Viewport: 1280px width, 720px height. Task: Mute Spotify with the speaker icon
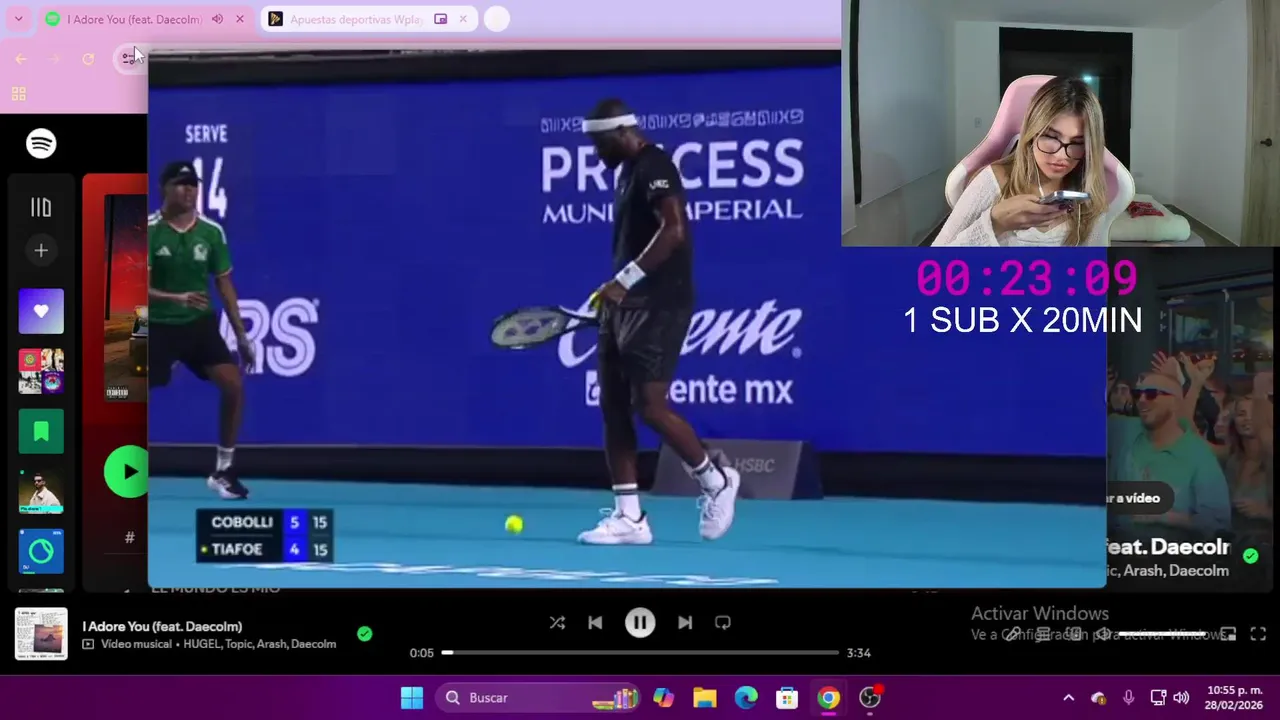[x=1102, y=634]
